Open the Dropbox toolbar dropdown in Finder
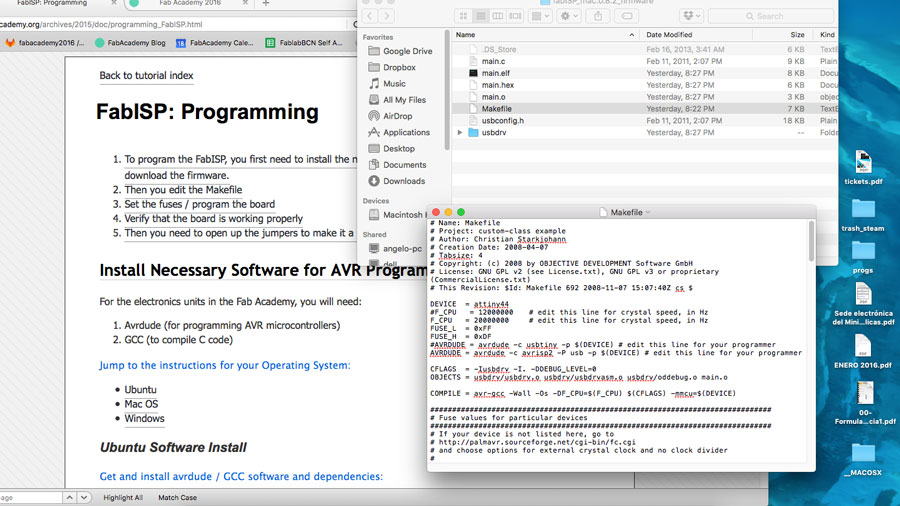 tap(692, 16)
